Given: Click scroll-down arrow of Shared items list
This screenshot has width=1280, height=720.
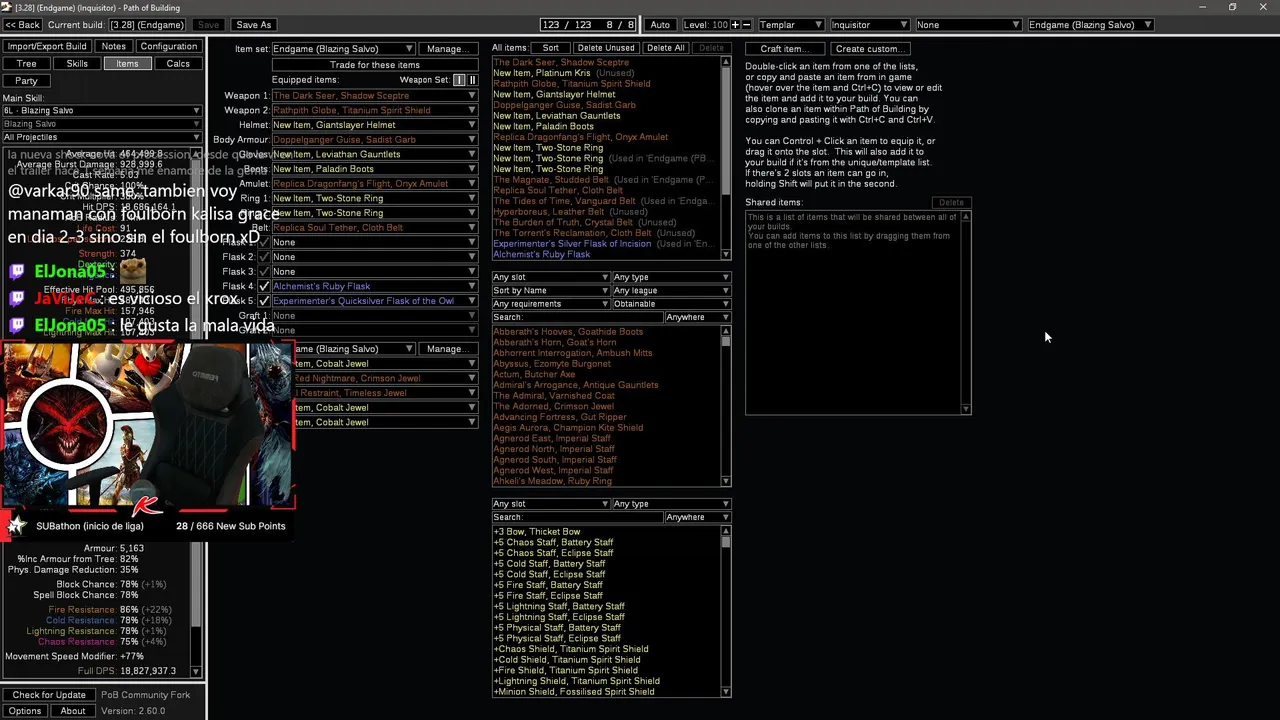Looking at the screenshot, I should pos(966,409).
